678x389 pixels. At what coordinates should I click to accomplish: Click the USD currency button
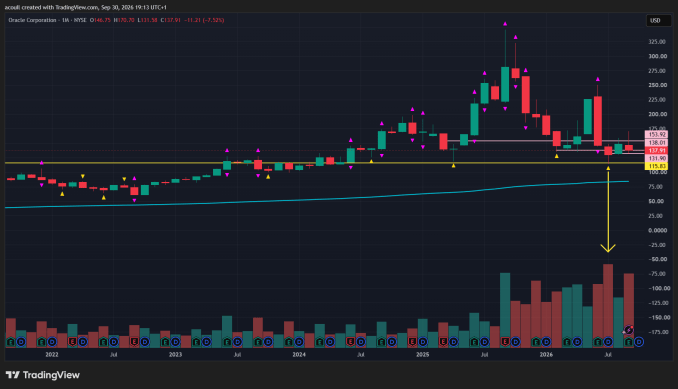tap(659, 20)
